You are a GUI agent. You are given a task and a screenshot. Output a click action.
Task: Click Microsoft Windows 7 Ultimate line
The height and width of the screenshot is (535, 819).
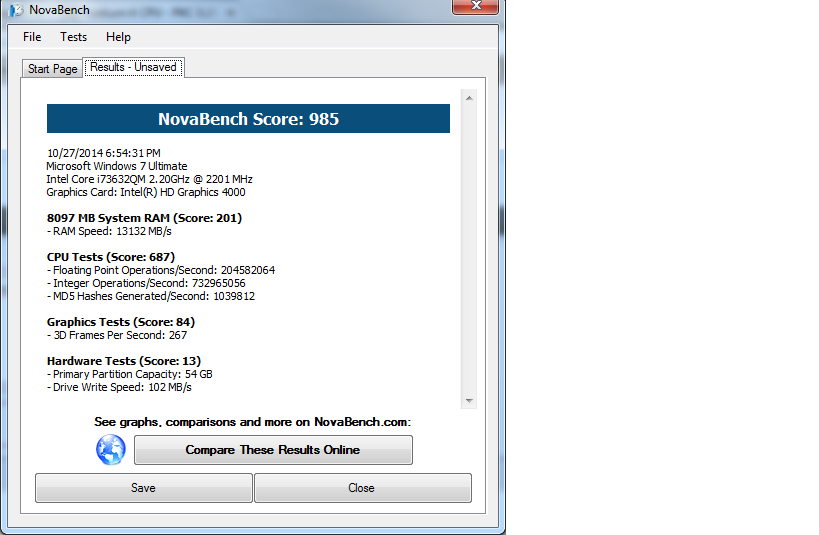116,166
